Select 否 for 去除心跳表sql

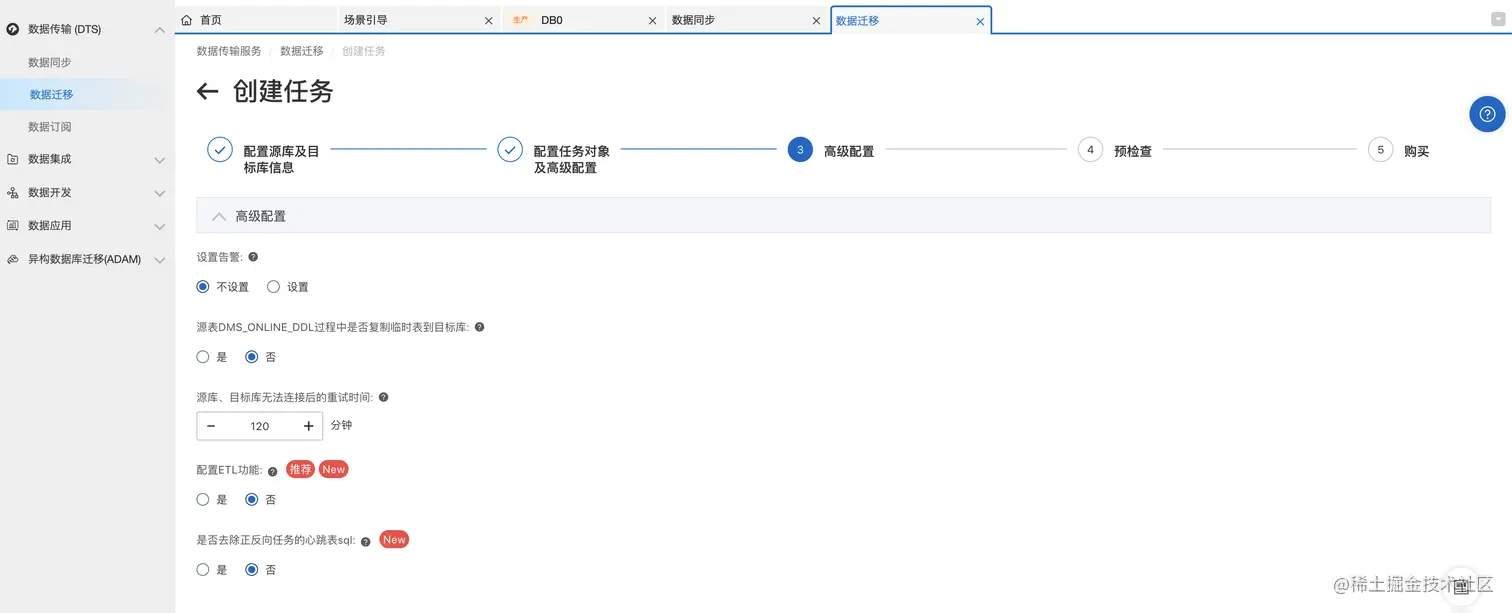click(252, 570)
